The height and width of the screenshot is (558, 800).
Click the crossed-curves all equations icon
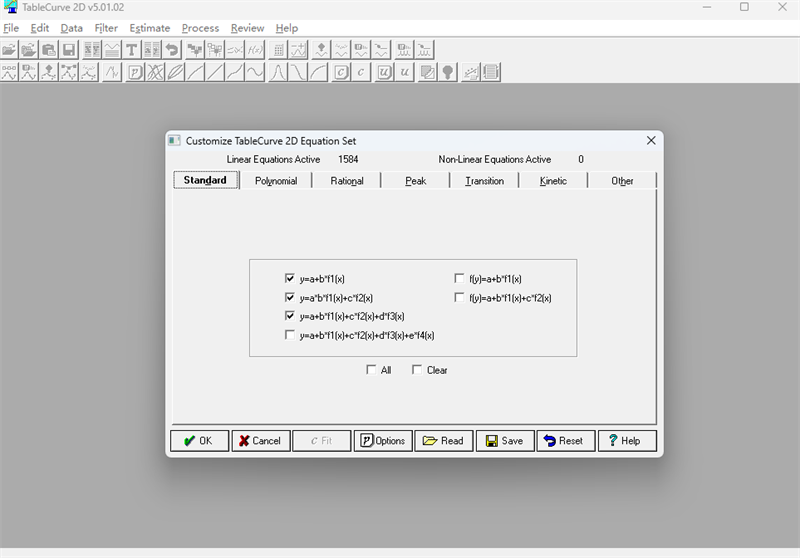point(155,72)
